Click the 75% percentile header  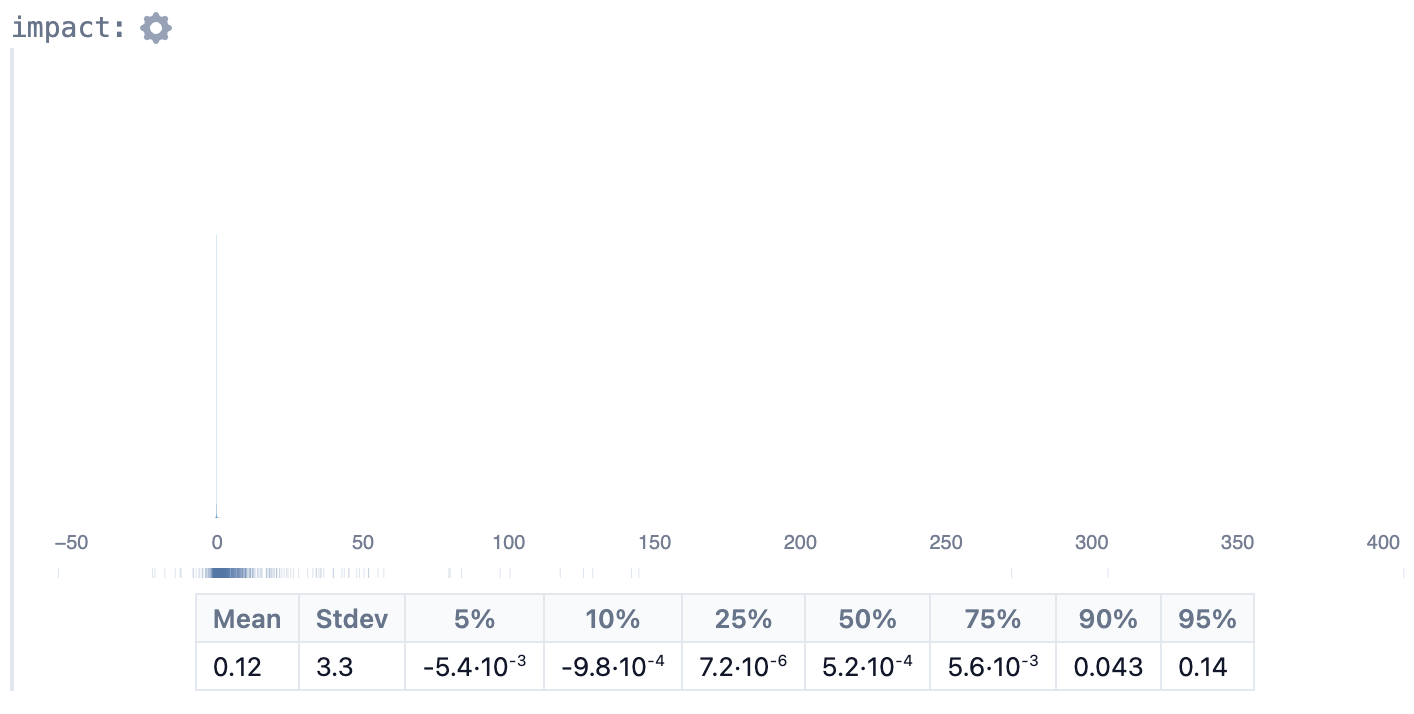tap(993, 619)
